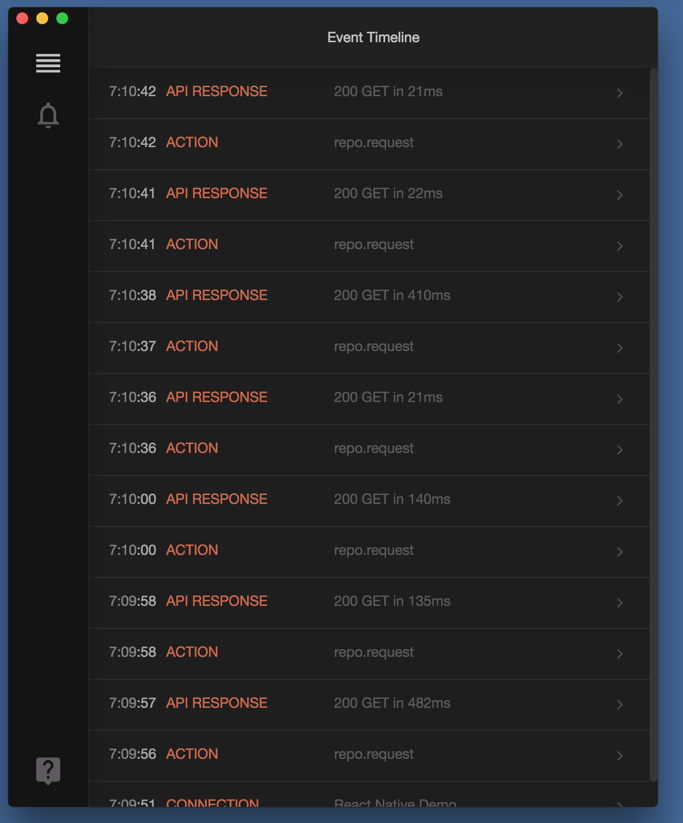Click the notifications bell icon

(x=48, y=116)
